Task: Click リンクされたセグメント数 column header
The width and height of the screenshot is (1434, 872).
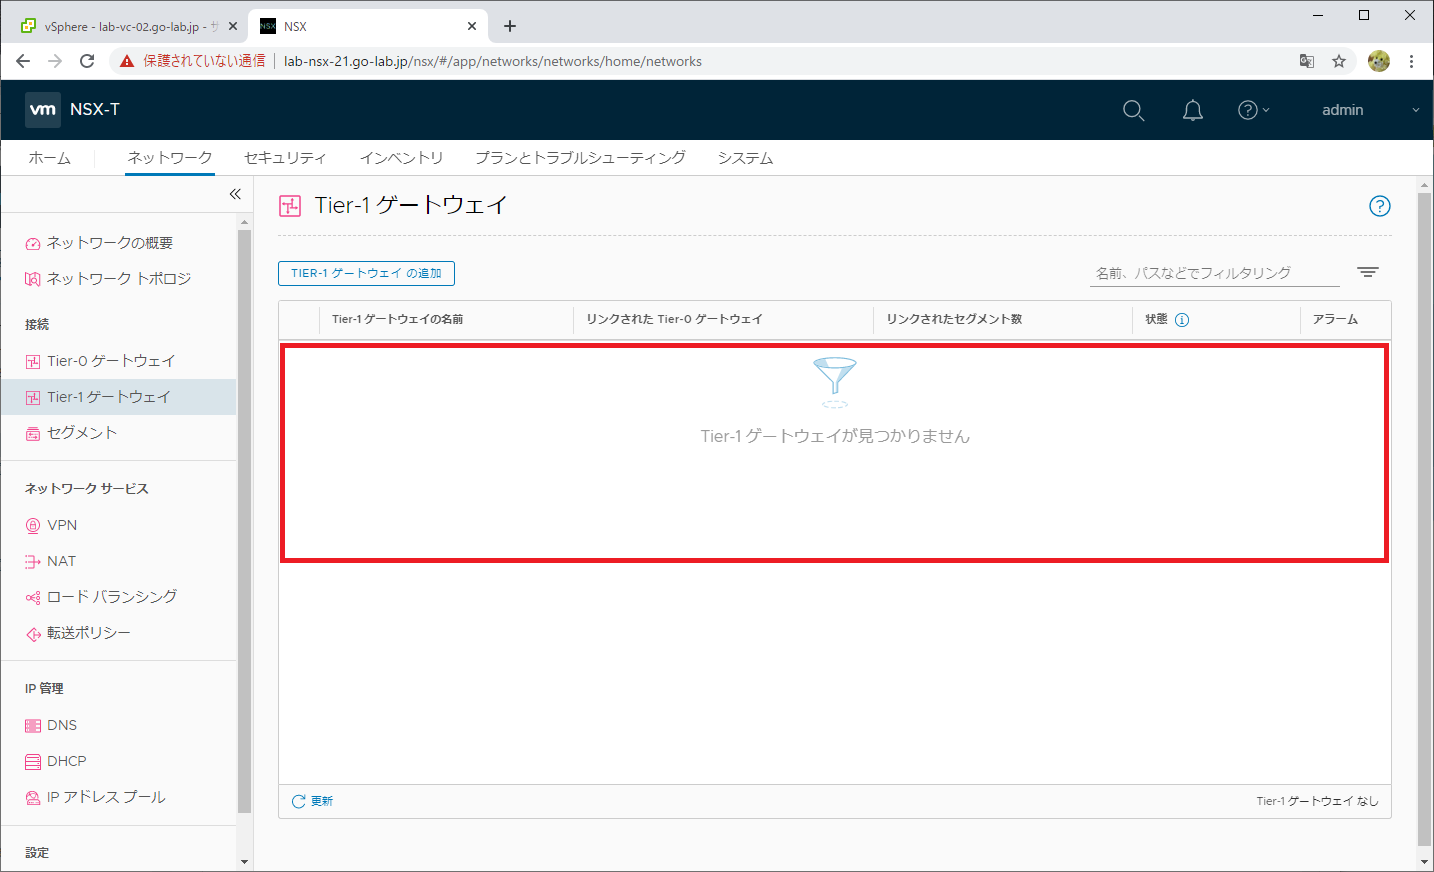Action: [x=954, y=319]
